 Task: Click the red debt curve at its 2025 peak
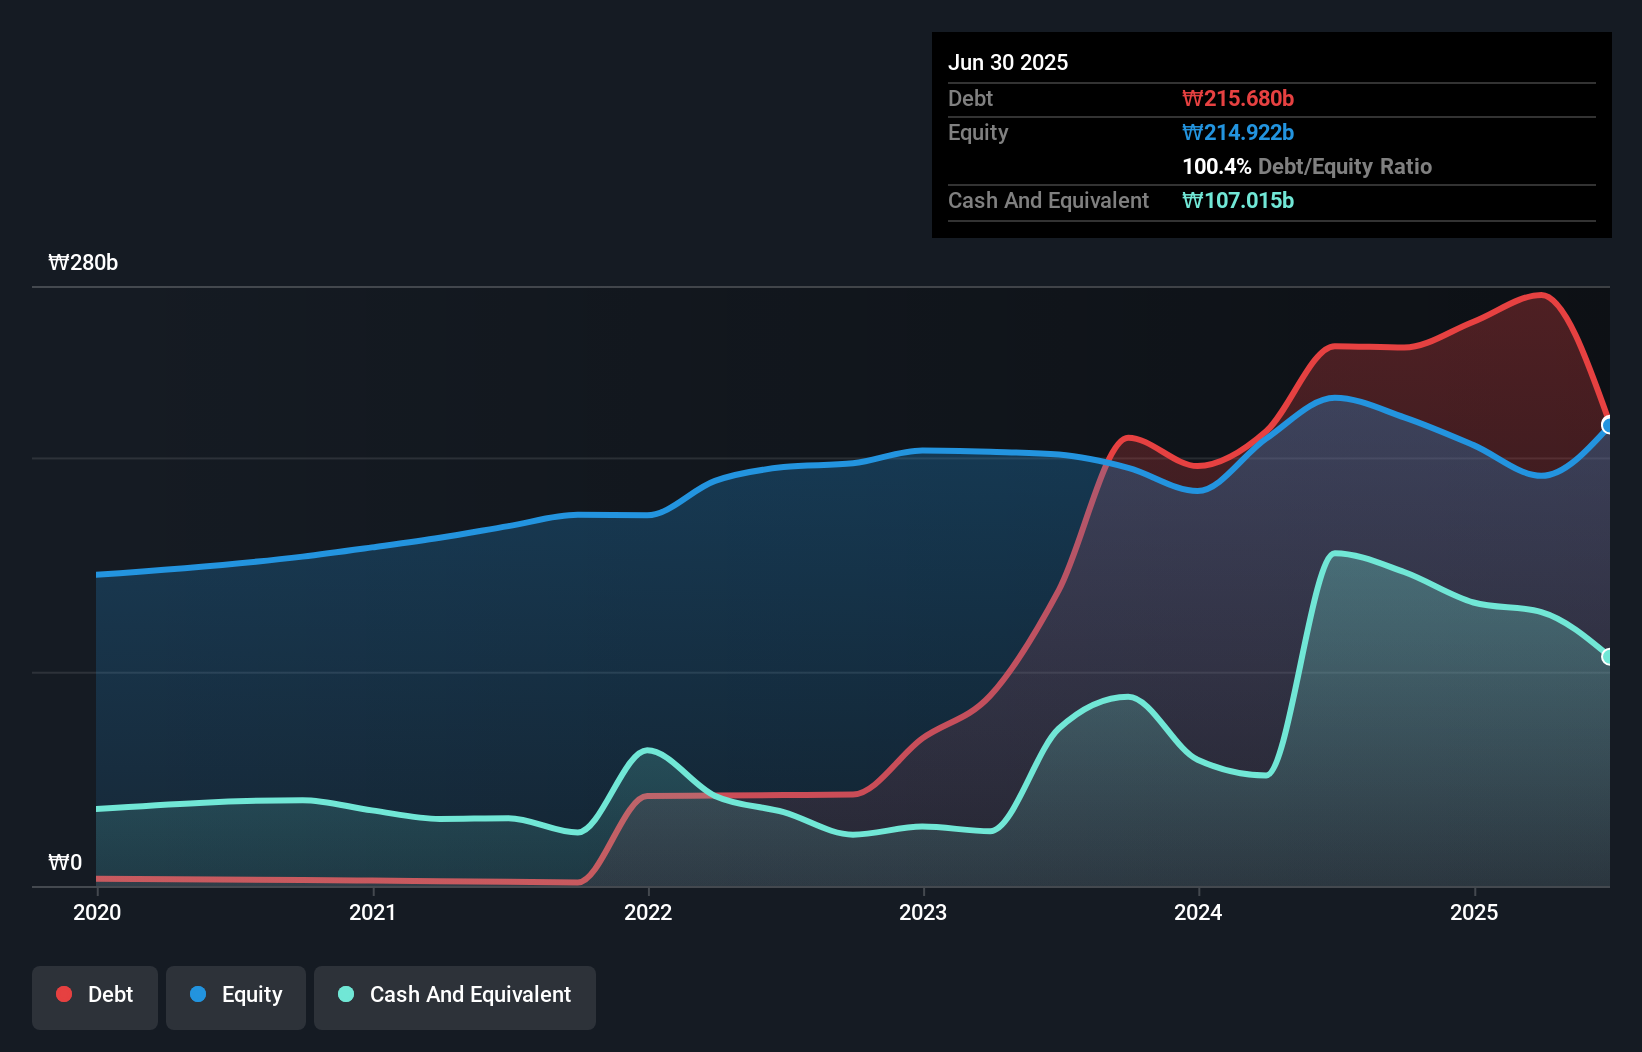[1540, 297]
